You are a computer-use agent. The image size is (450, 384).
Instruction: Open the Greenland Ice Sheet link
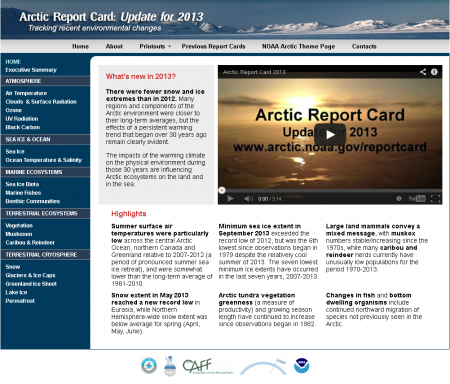point(31,284)
